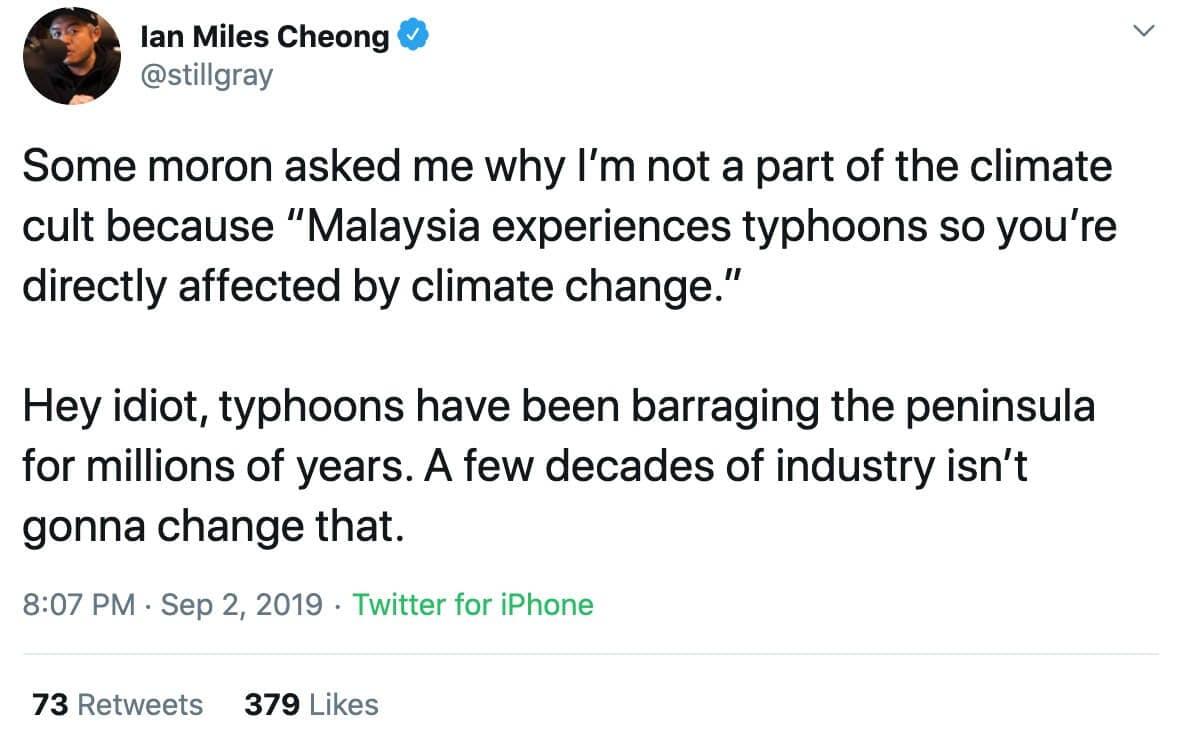
Task: Open the tweet options chevron menu
Action: (x=1142, y=32)
